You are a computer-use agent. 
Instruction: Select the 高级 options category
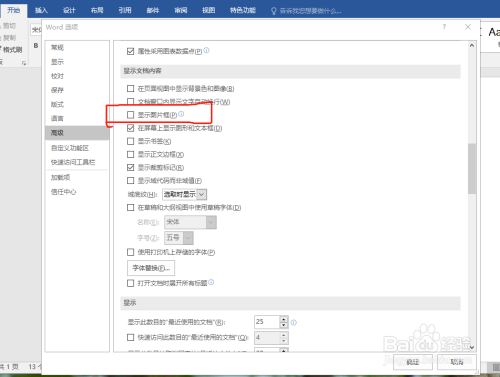coord(77,133)
